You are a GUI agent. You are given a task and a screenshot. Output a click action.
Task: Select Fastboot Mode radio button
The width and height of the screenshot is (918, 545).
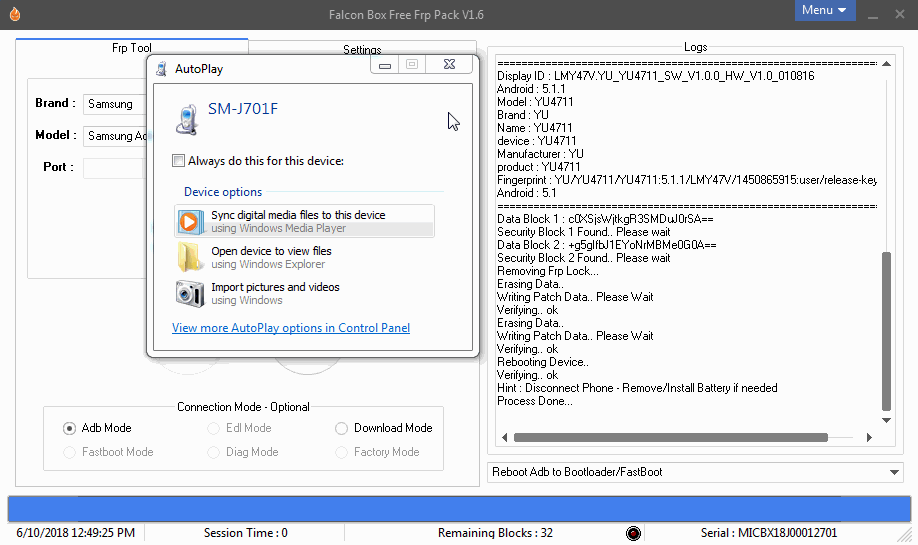69,453
